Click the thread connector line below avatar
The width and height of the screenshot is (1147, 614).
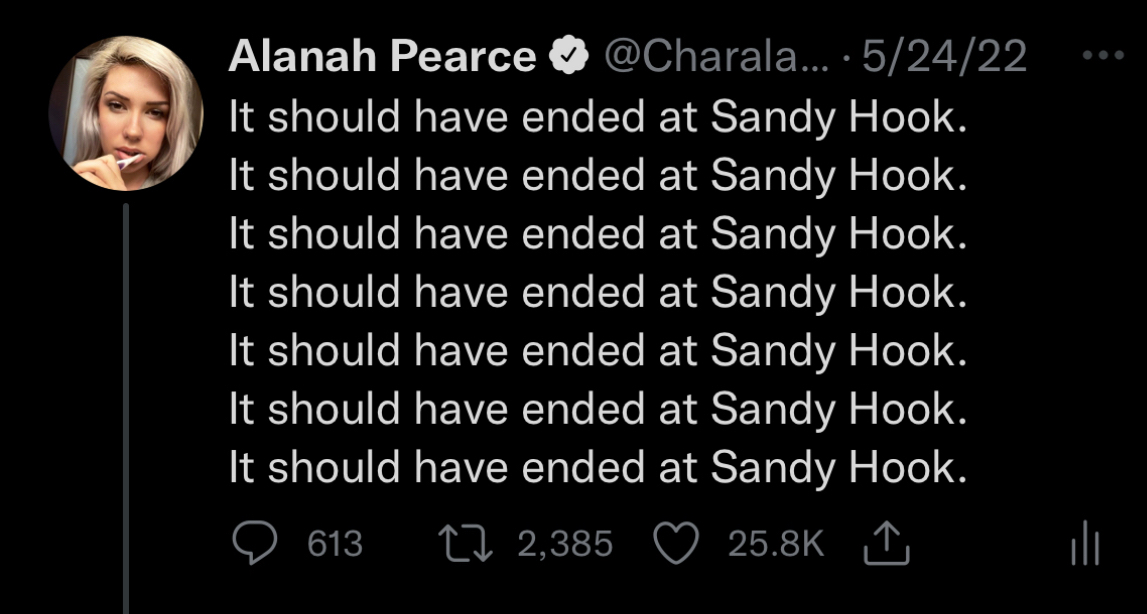click(x=126, y=400)
